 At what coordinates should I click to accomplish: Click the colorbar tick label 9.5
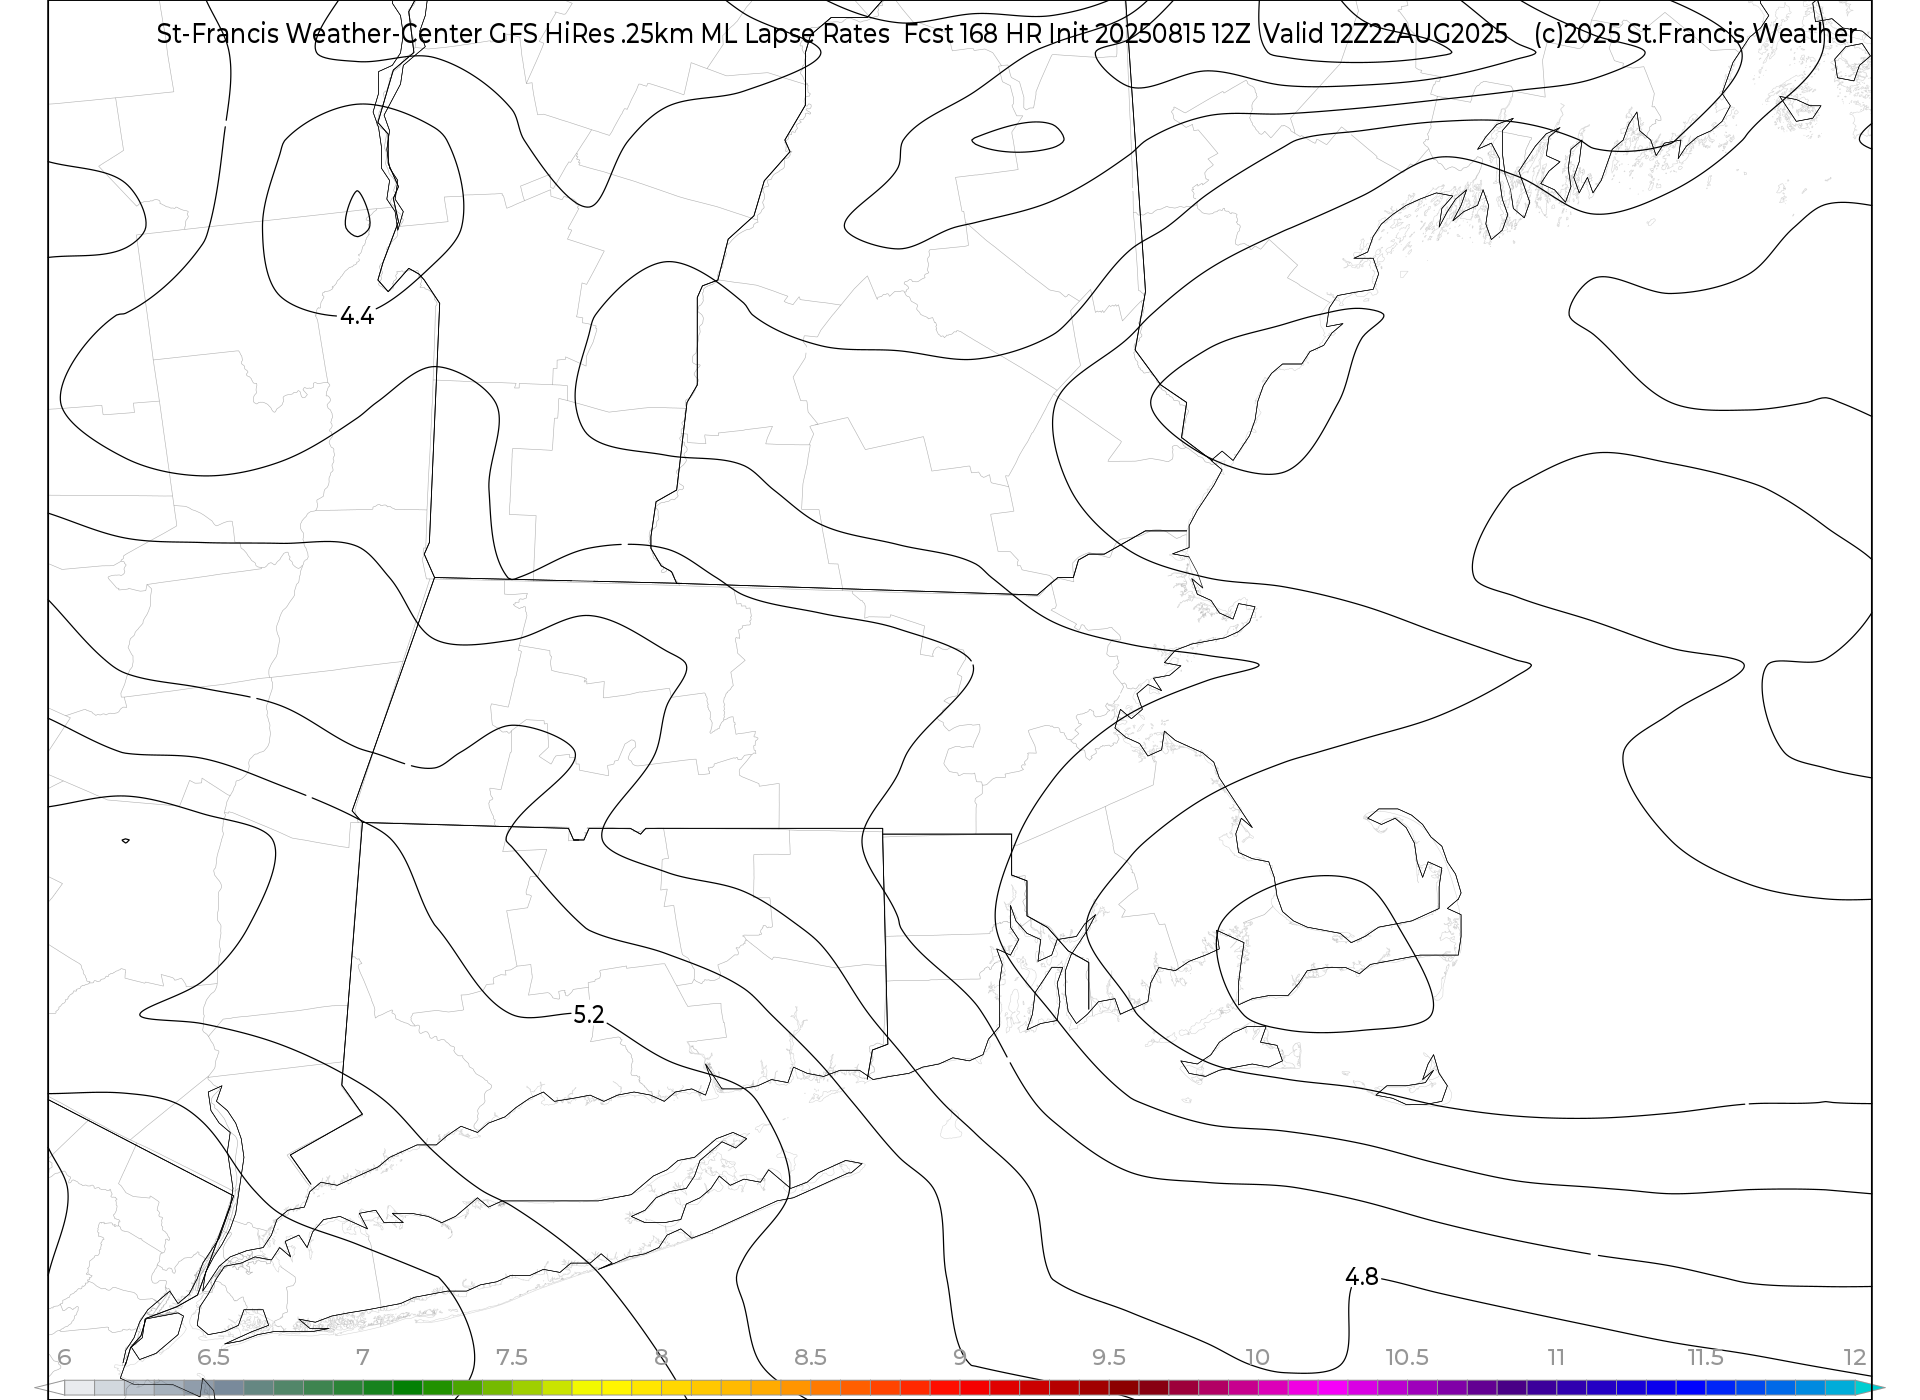coord(1108,1358)
